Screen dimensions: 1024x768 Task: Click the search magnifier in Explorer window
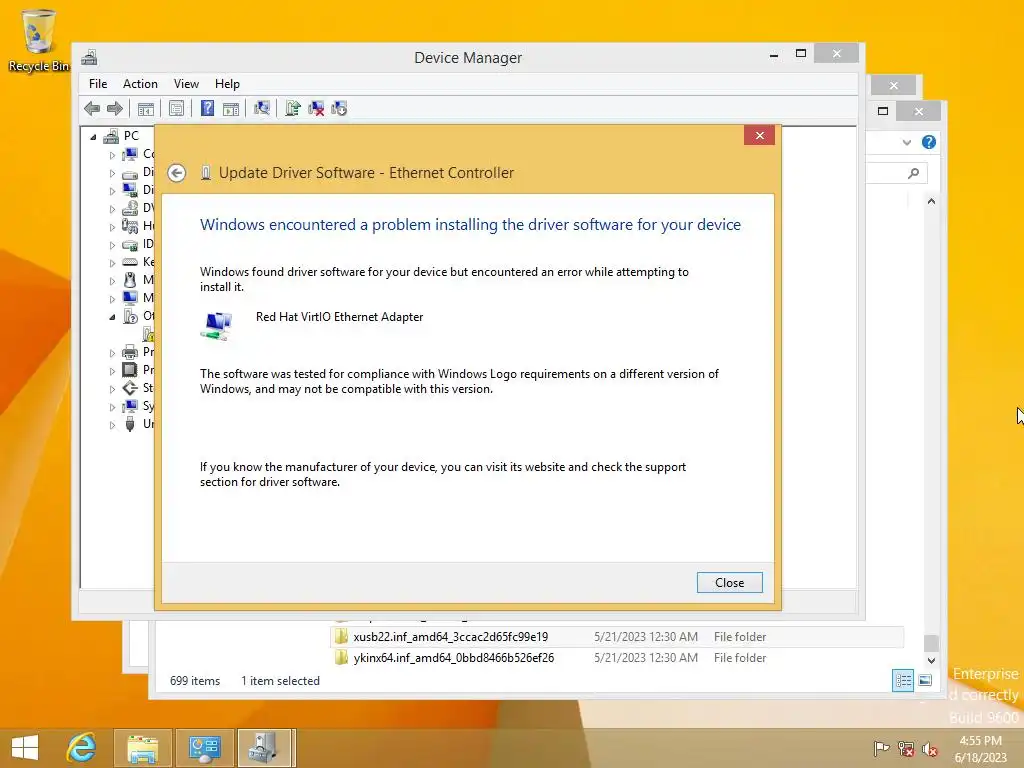pyautogui.click(x=914, y=173)
